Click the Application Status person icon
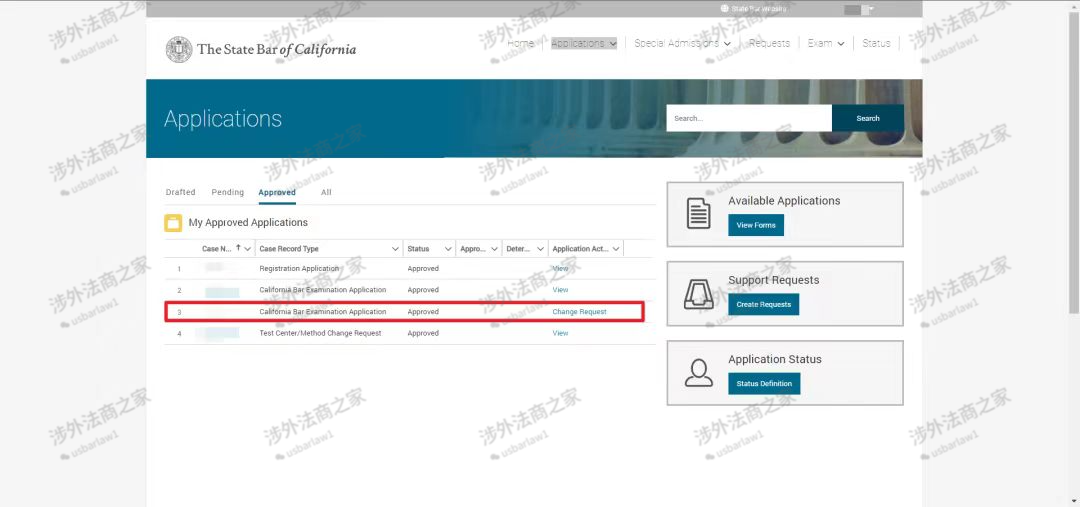Screen dimensions: 1080x507 pos(698,372)
